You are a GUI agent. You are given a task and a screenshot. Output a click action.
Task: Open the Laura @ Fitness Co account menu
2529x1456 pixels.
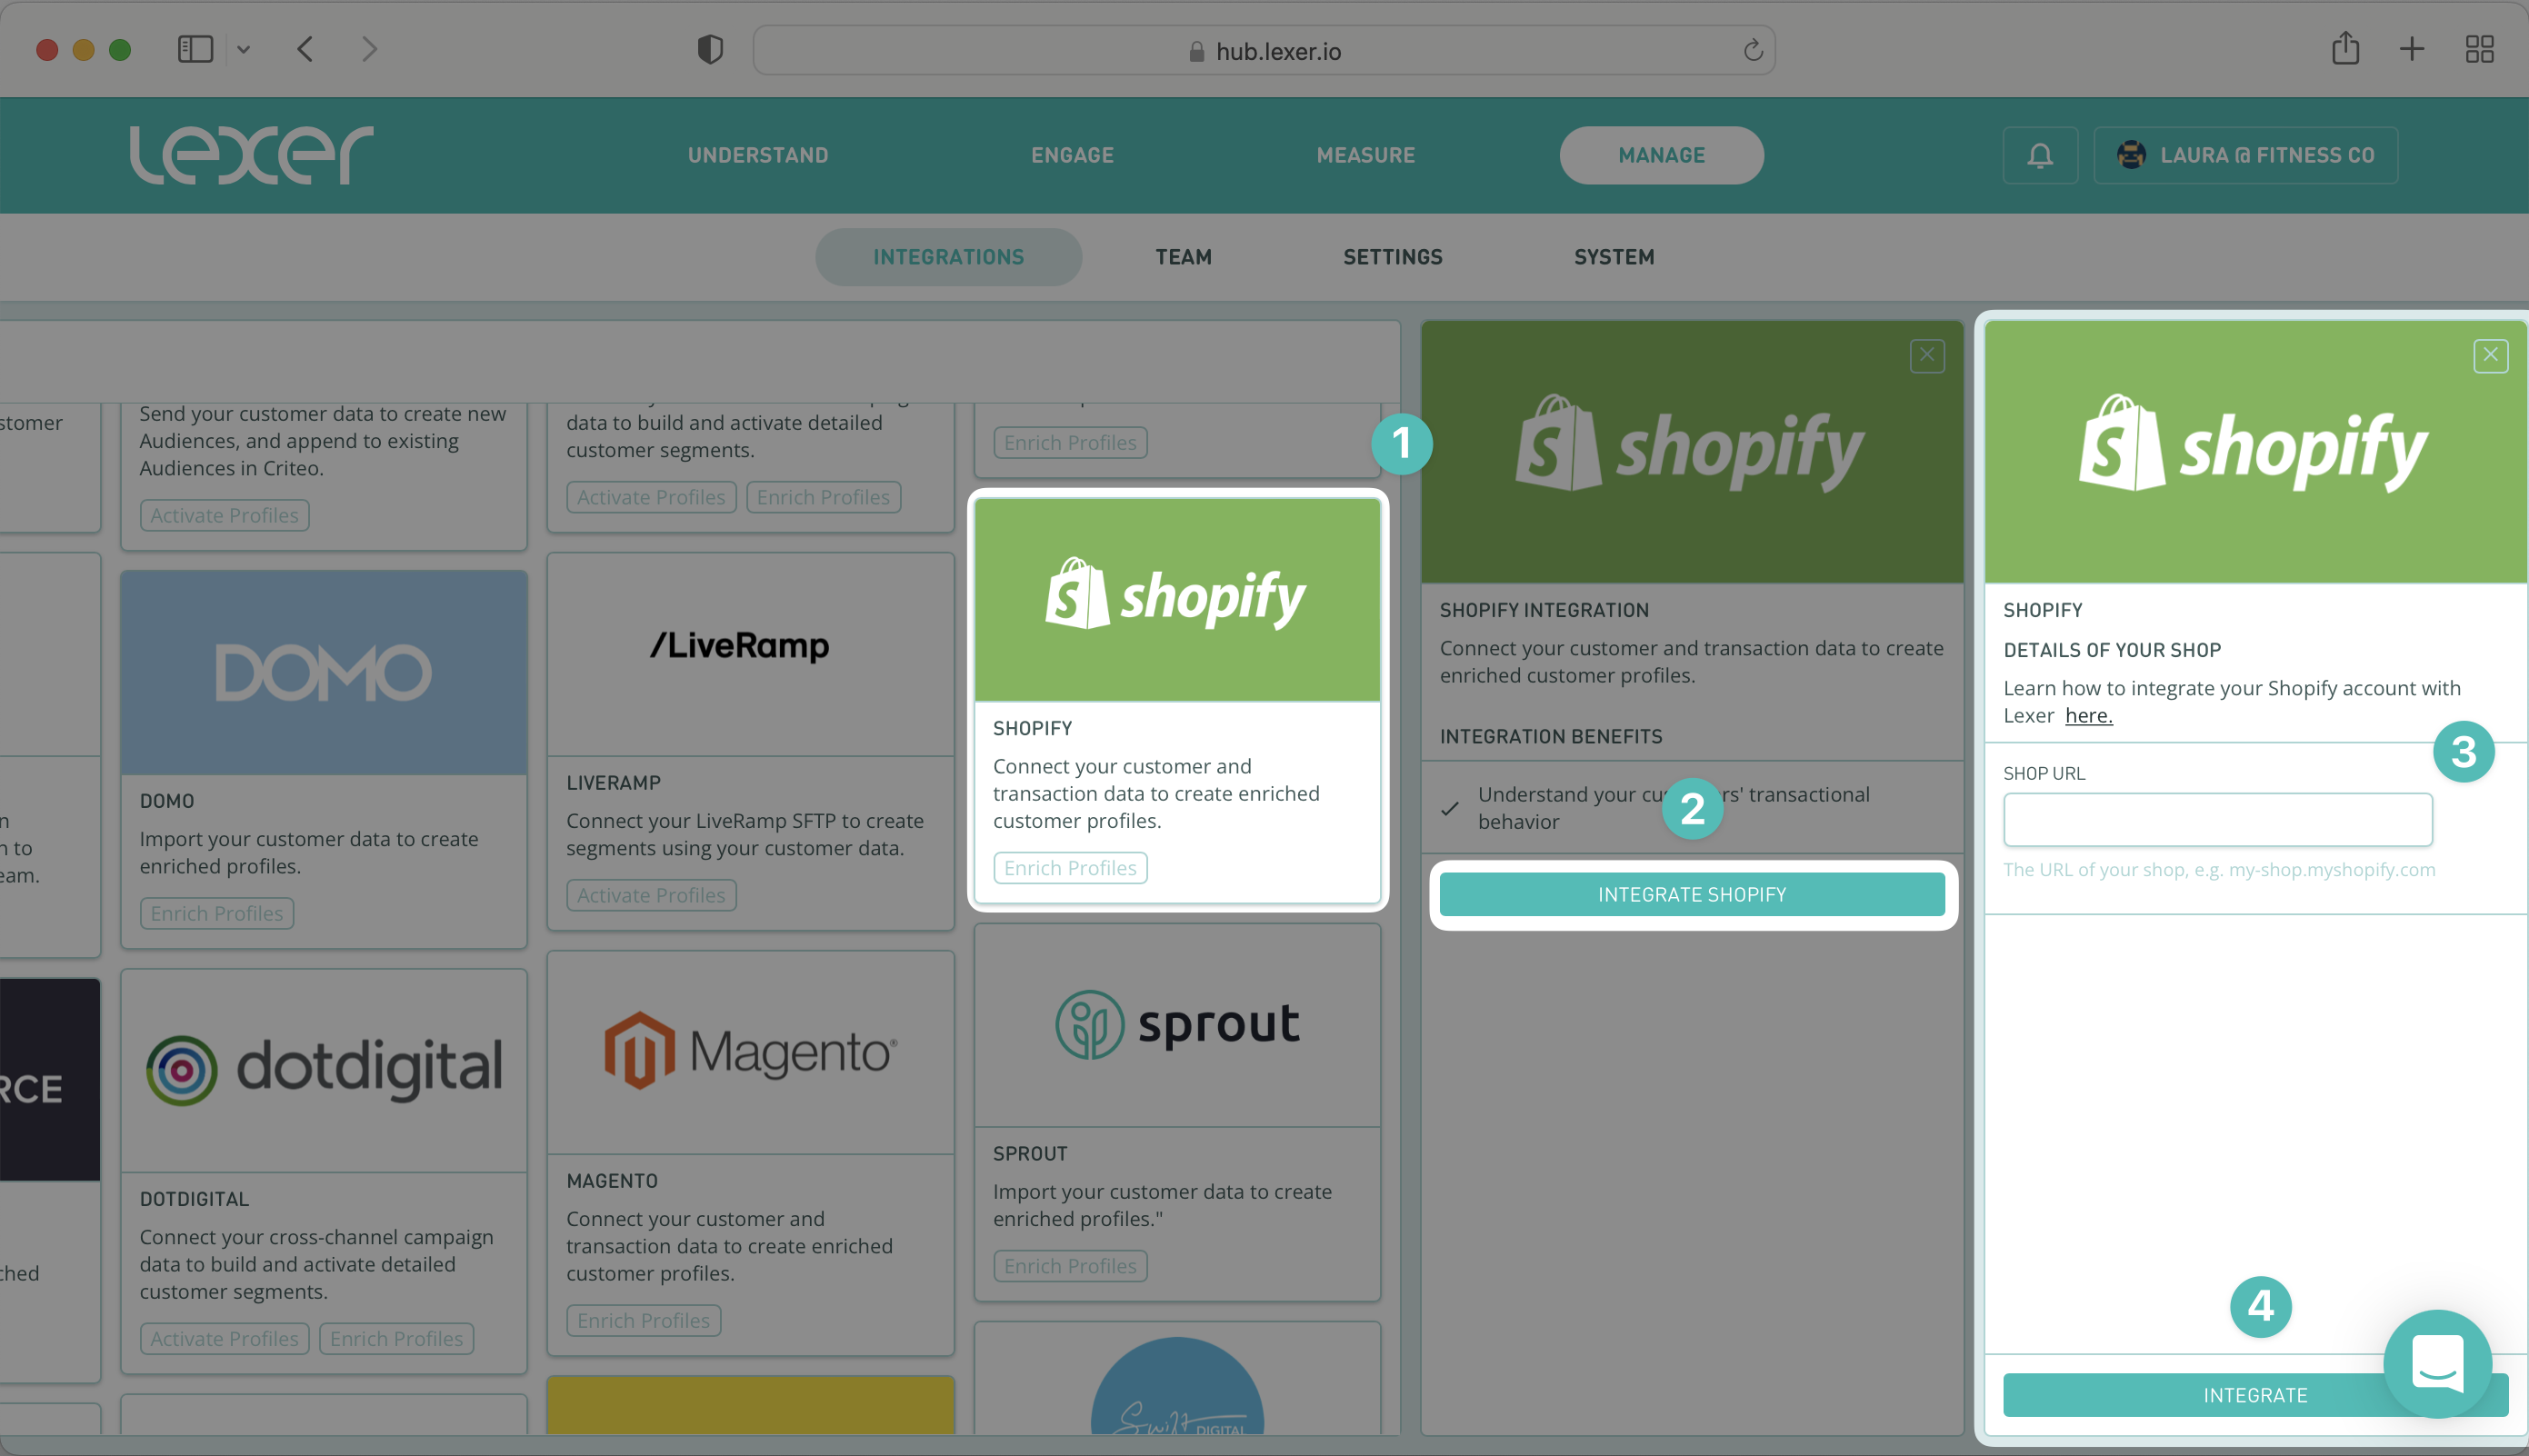tap(2245, 155)
